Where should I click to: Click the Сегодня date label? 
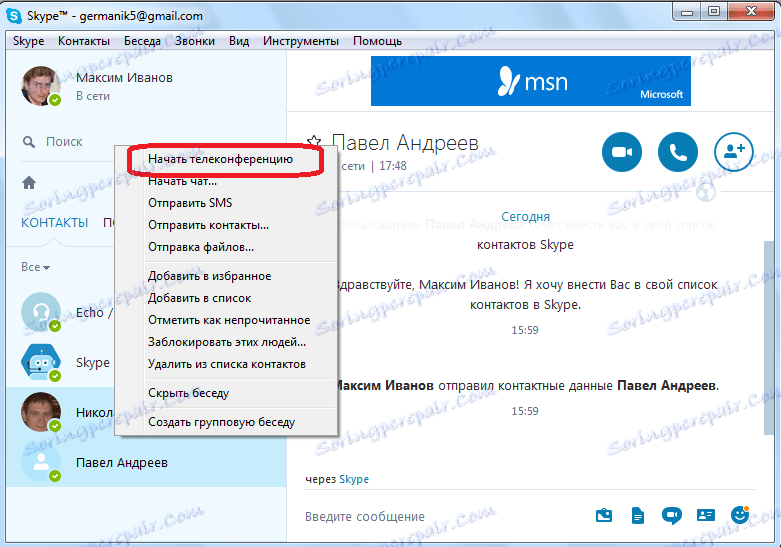[x=525, y=216]
